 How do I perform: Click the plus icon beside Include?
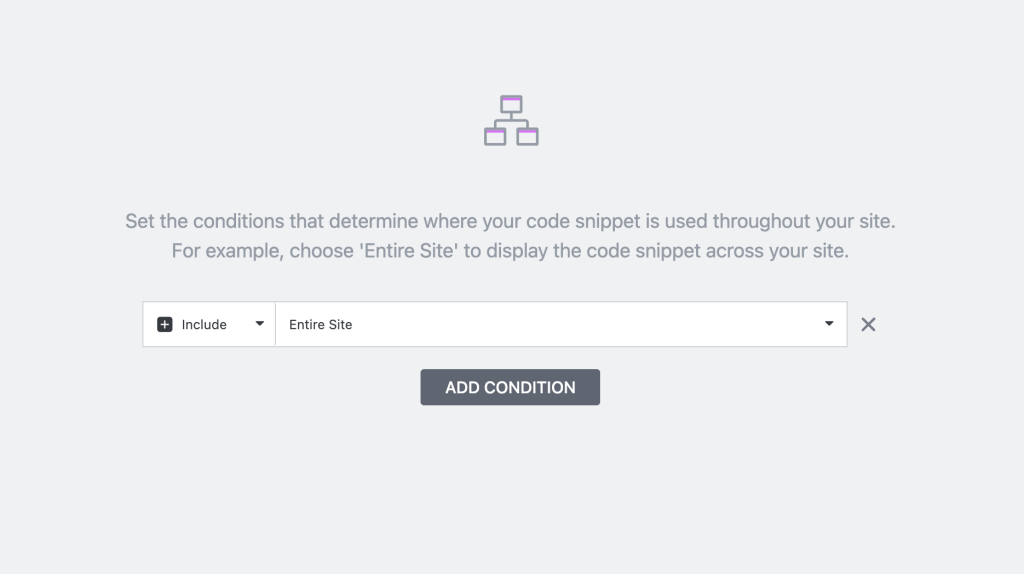coord(165,324)
